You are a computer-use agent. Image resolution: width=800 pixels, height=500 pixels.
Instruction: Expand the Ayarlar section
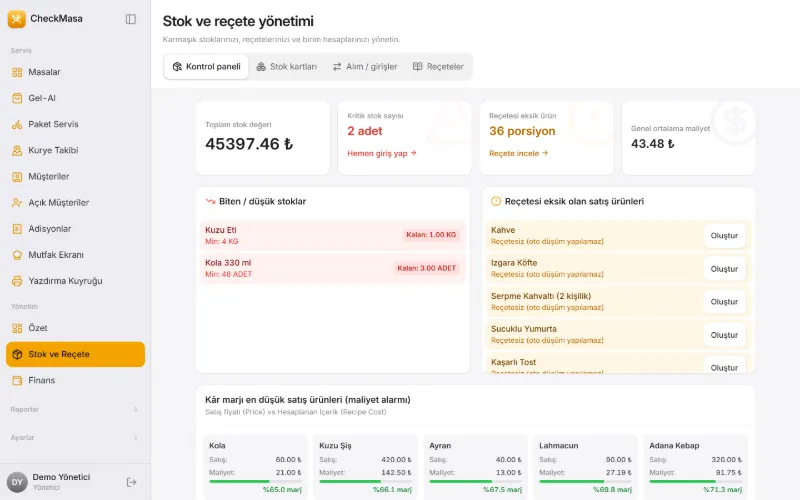tap(75, 438)
